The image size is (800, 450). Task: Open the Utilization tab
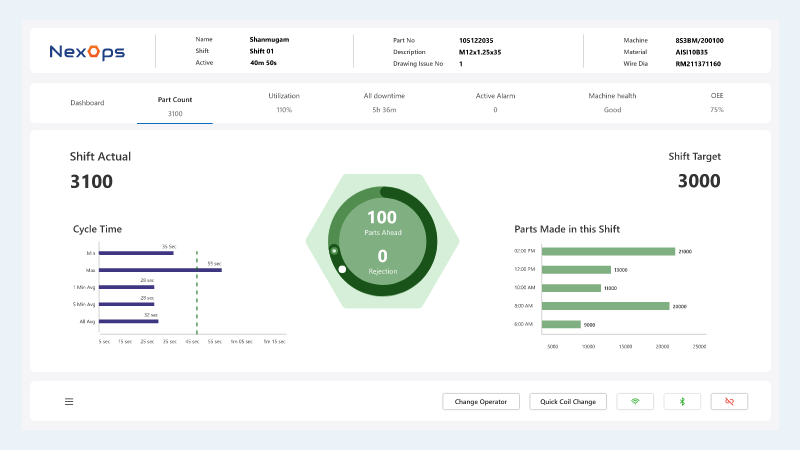[284, 103]
